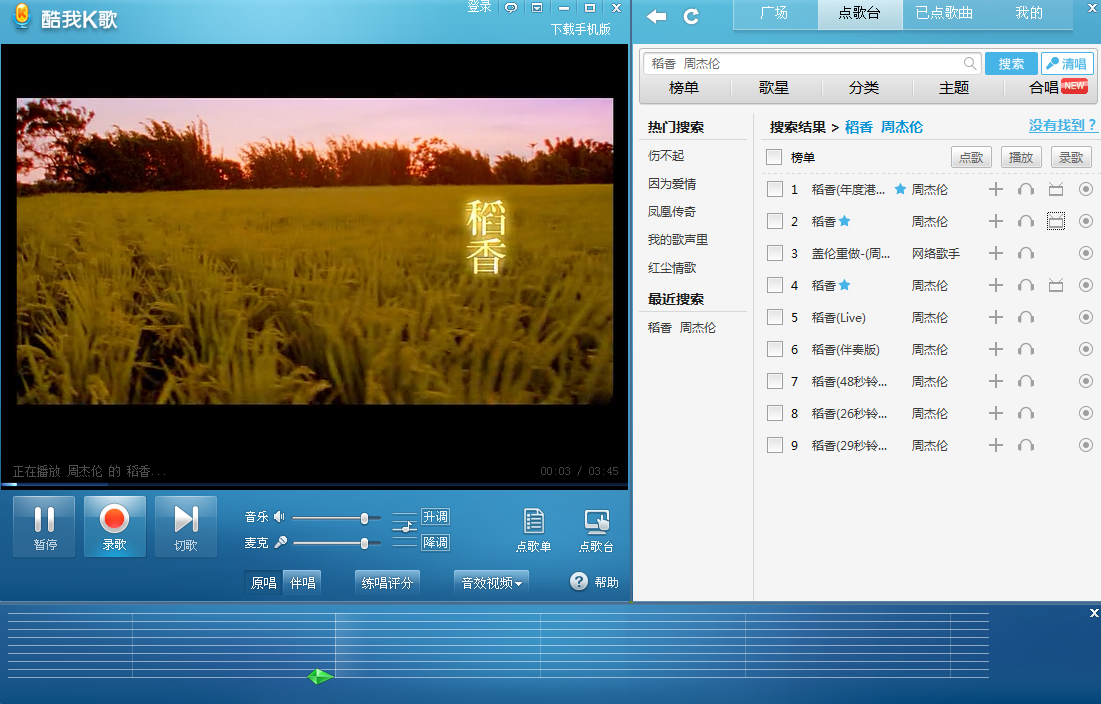Tick checkbox for 稻香(年度港... row
Viewport: 1101px width, 704px height.
774,190
